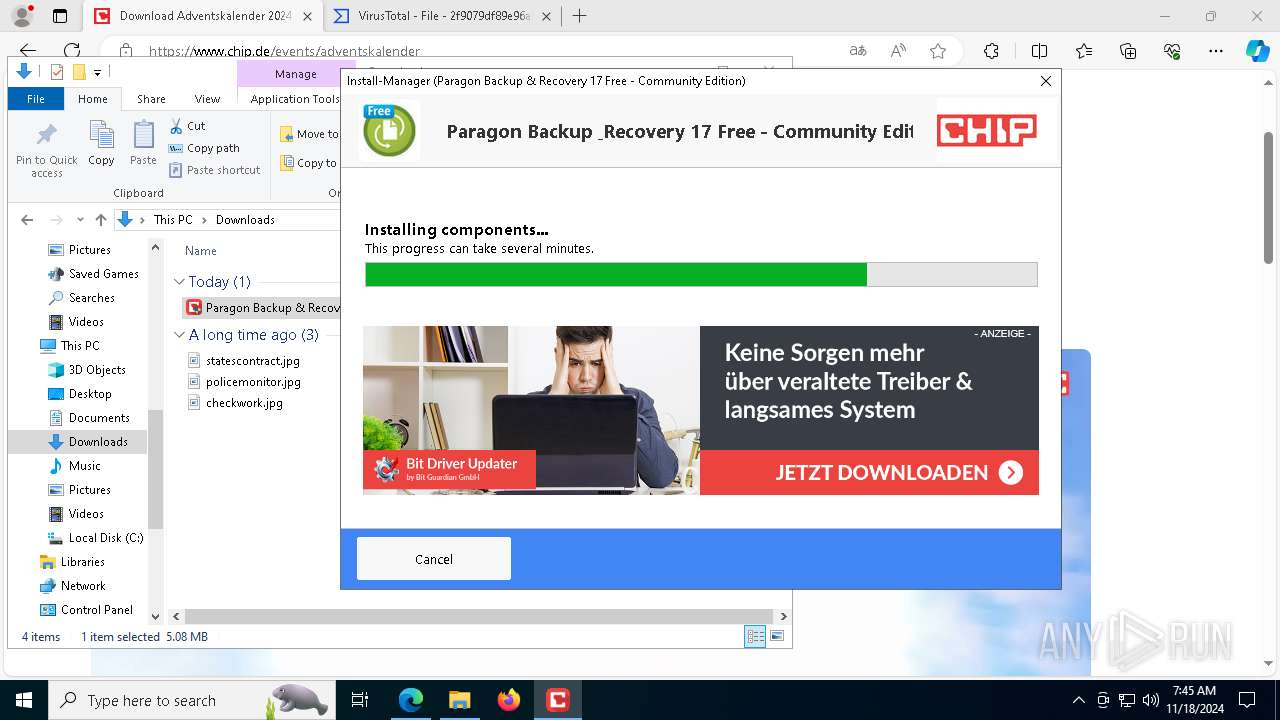
Task: Sort by the Name column header
Action: coord(201,251)
